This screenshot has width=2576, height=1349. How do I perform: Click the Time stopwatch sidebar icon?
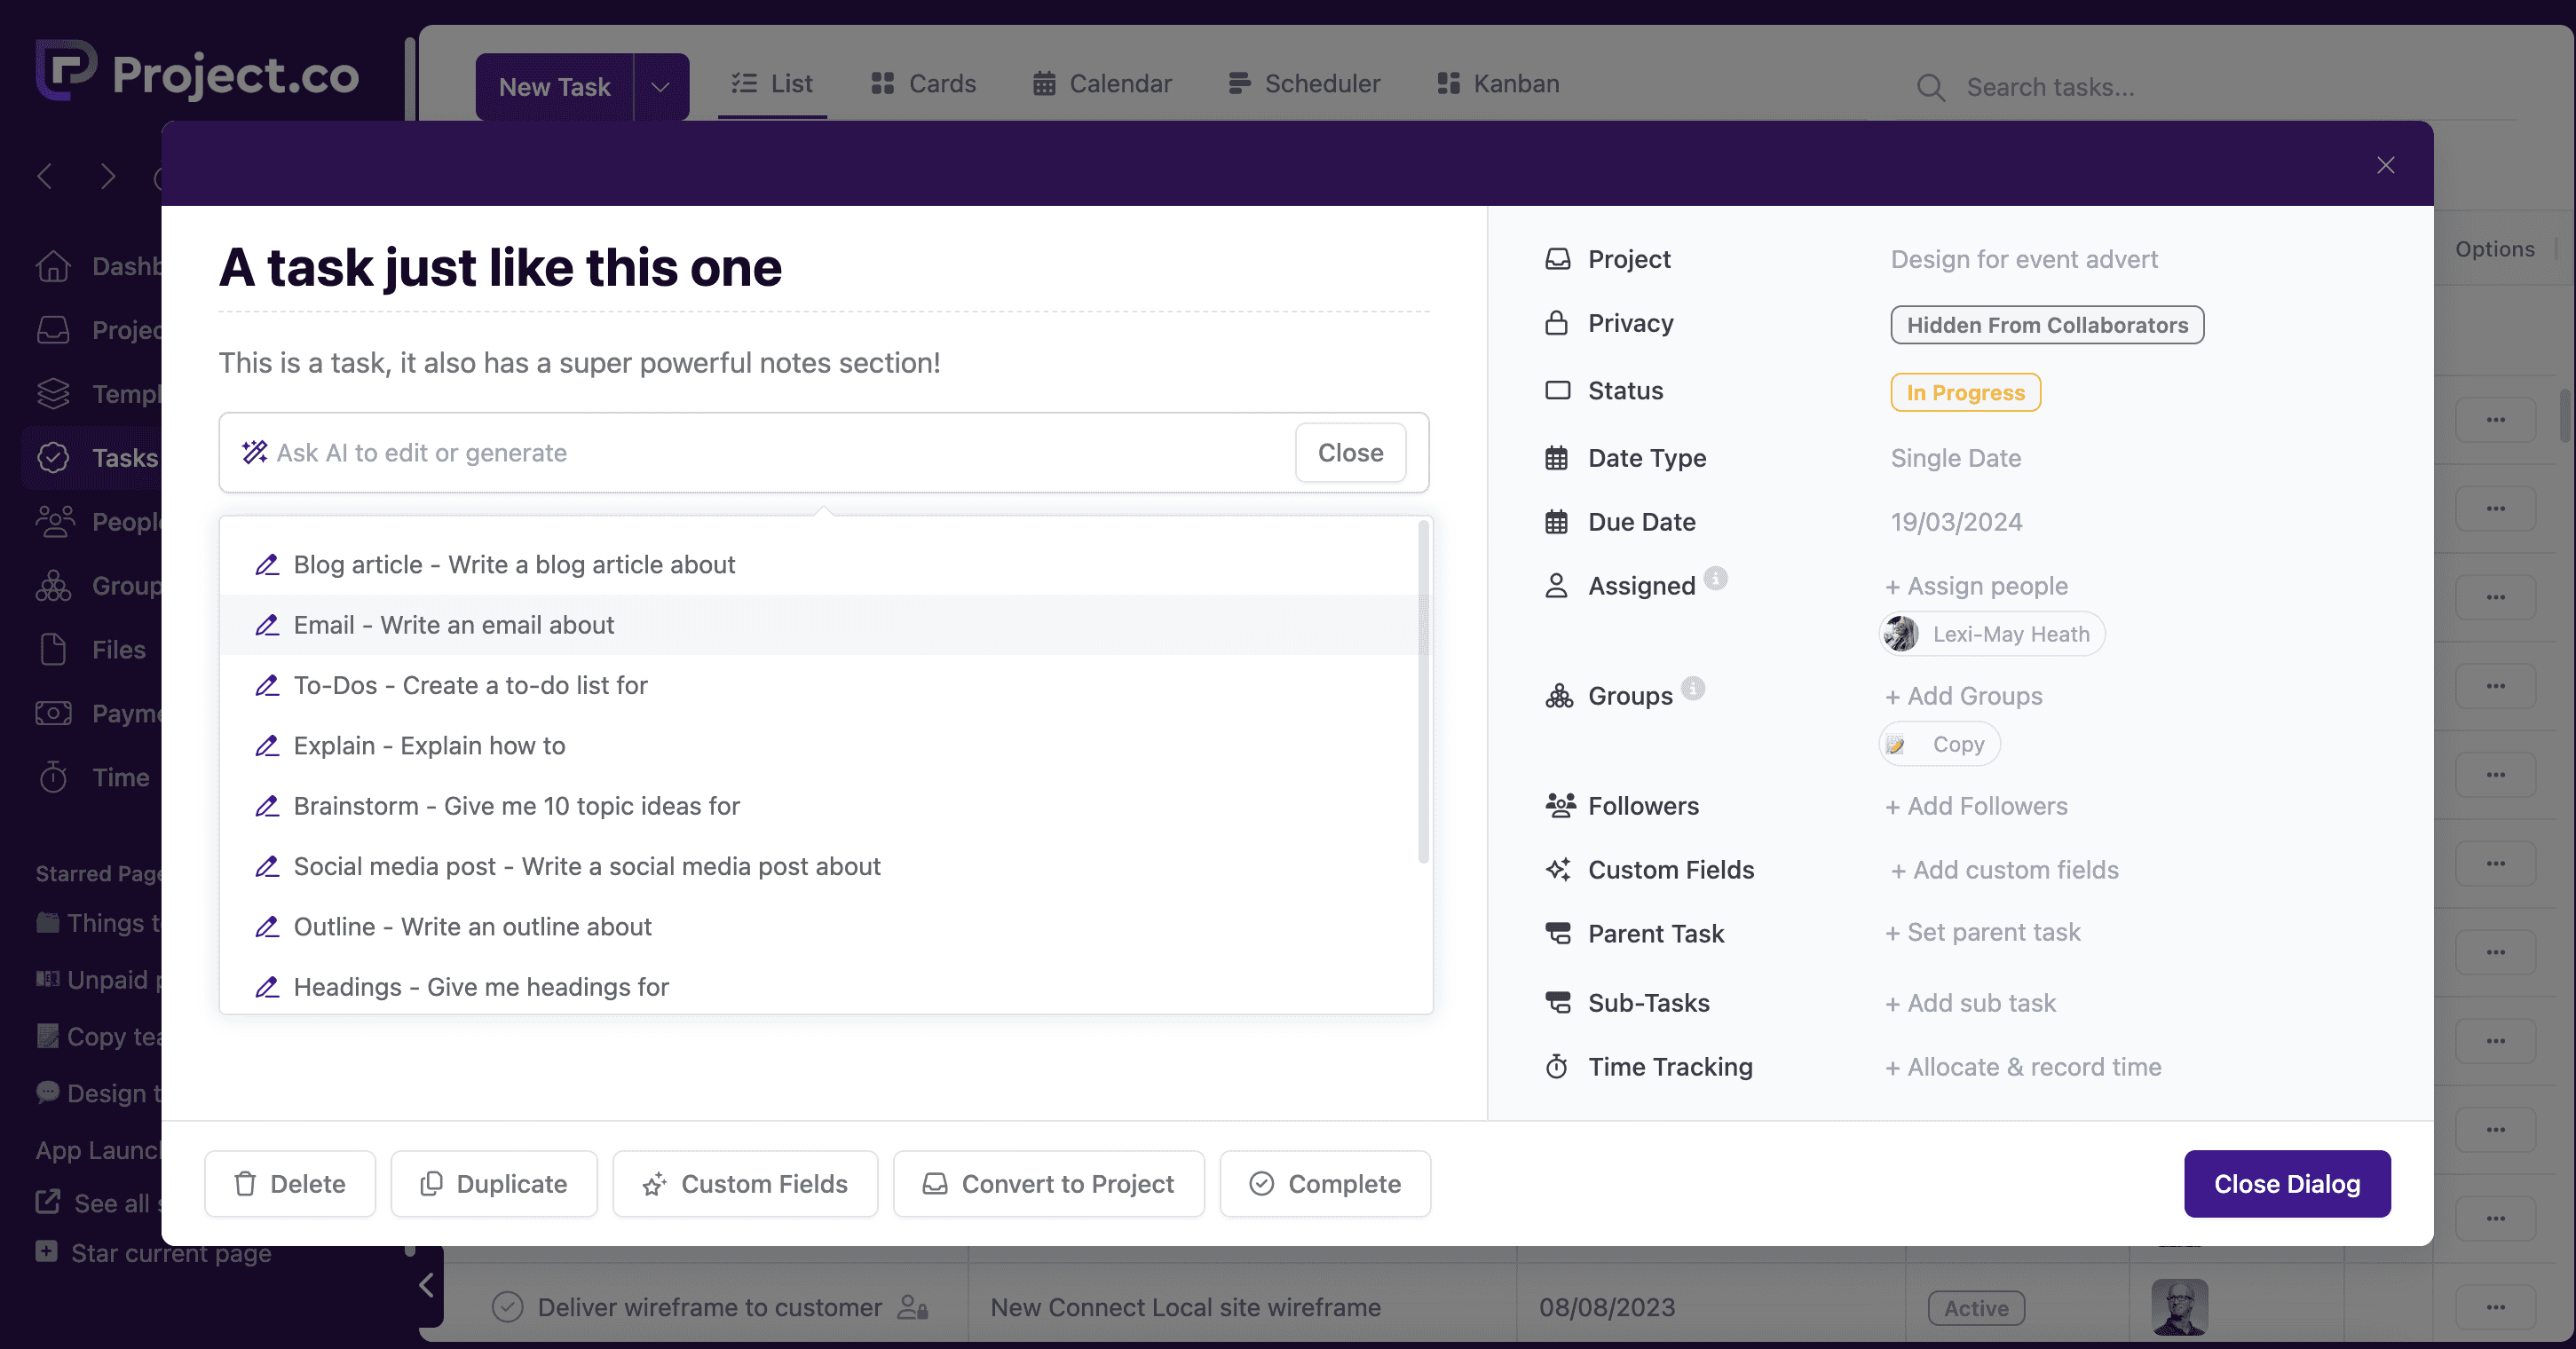[x=53, y=777]
